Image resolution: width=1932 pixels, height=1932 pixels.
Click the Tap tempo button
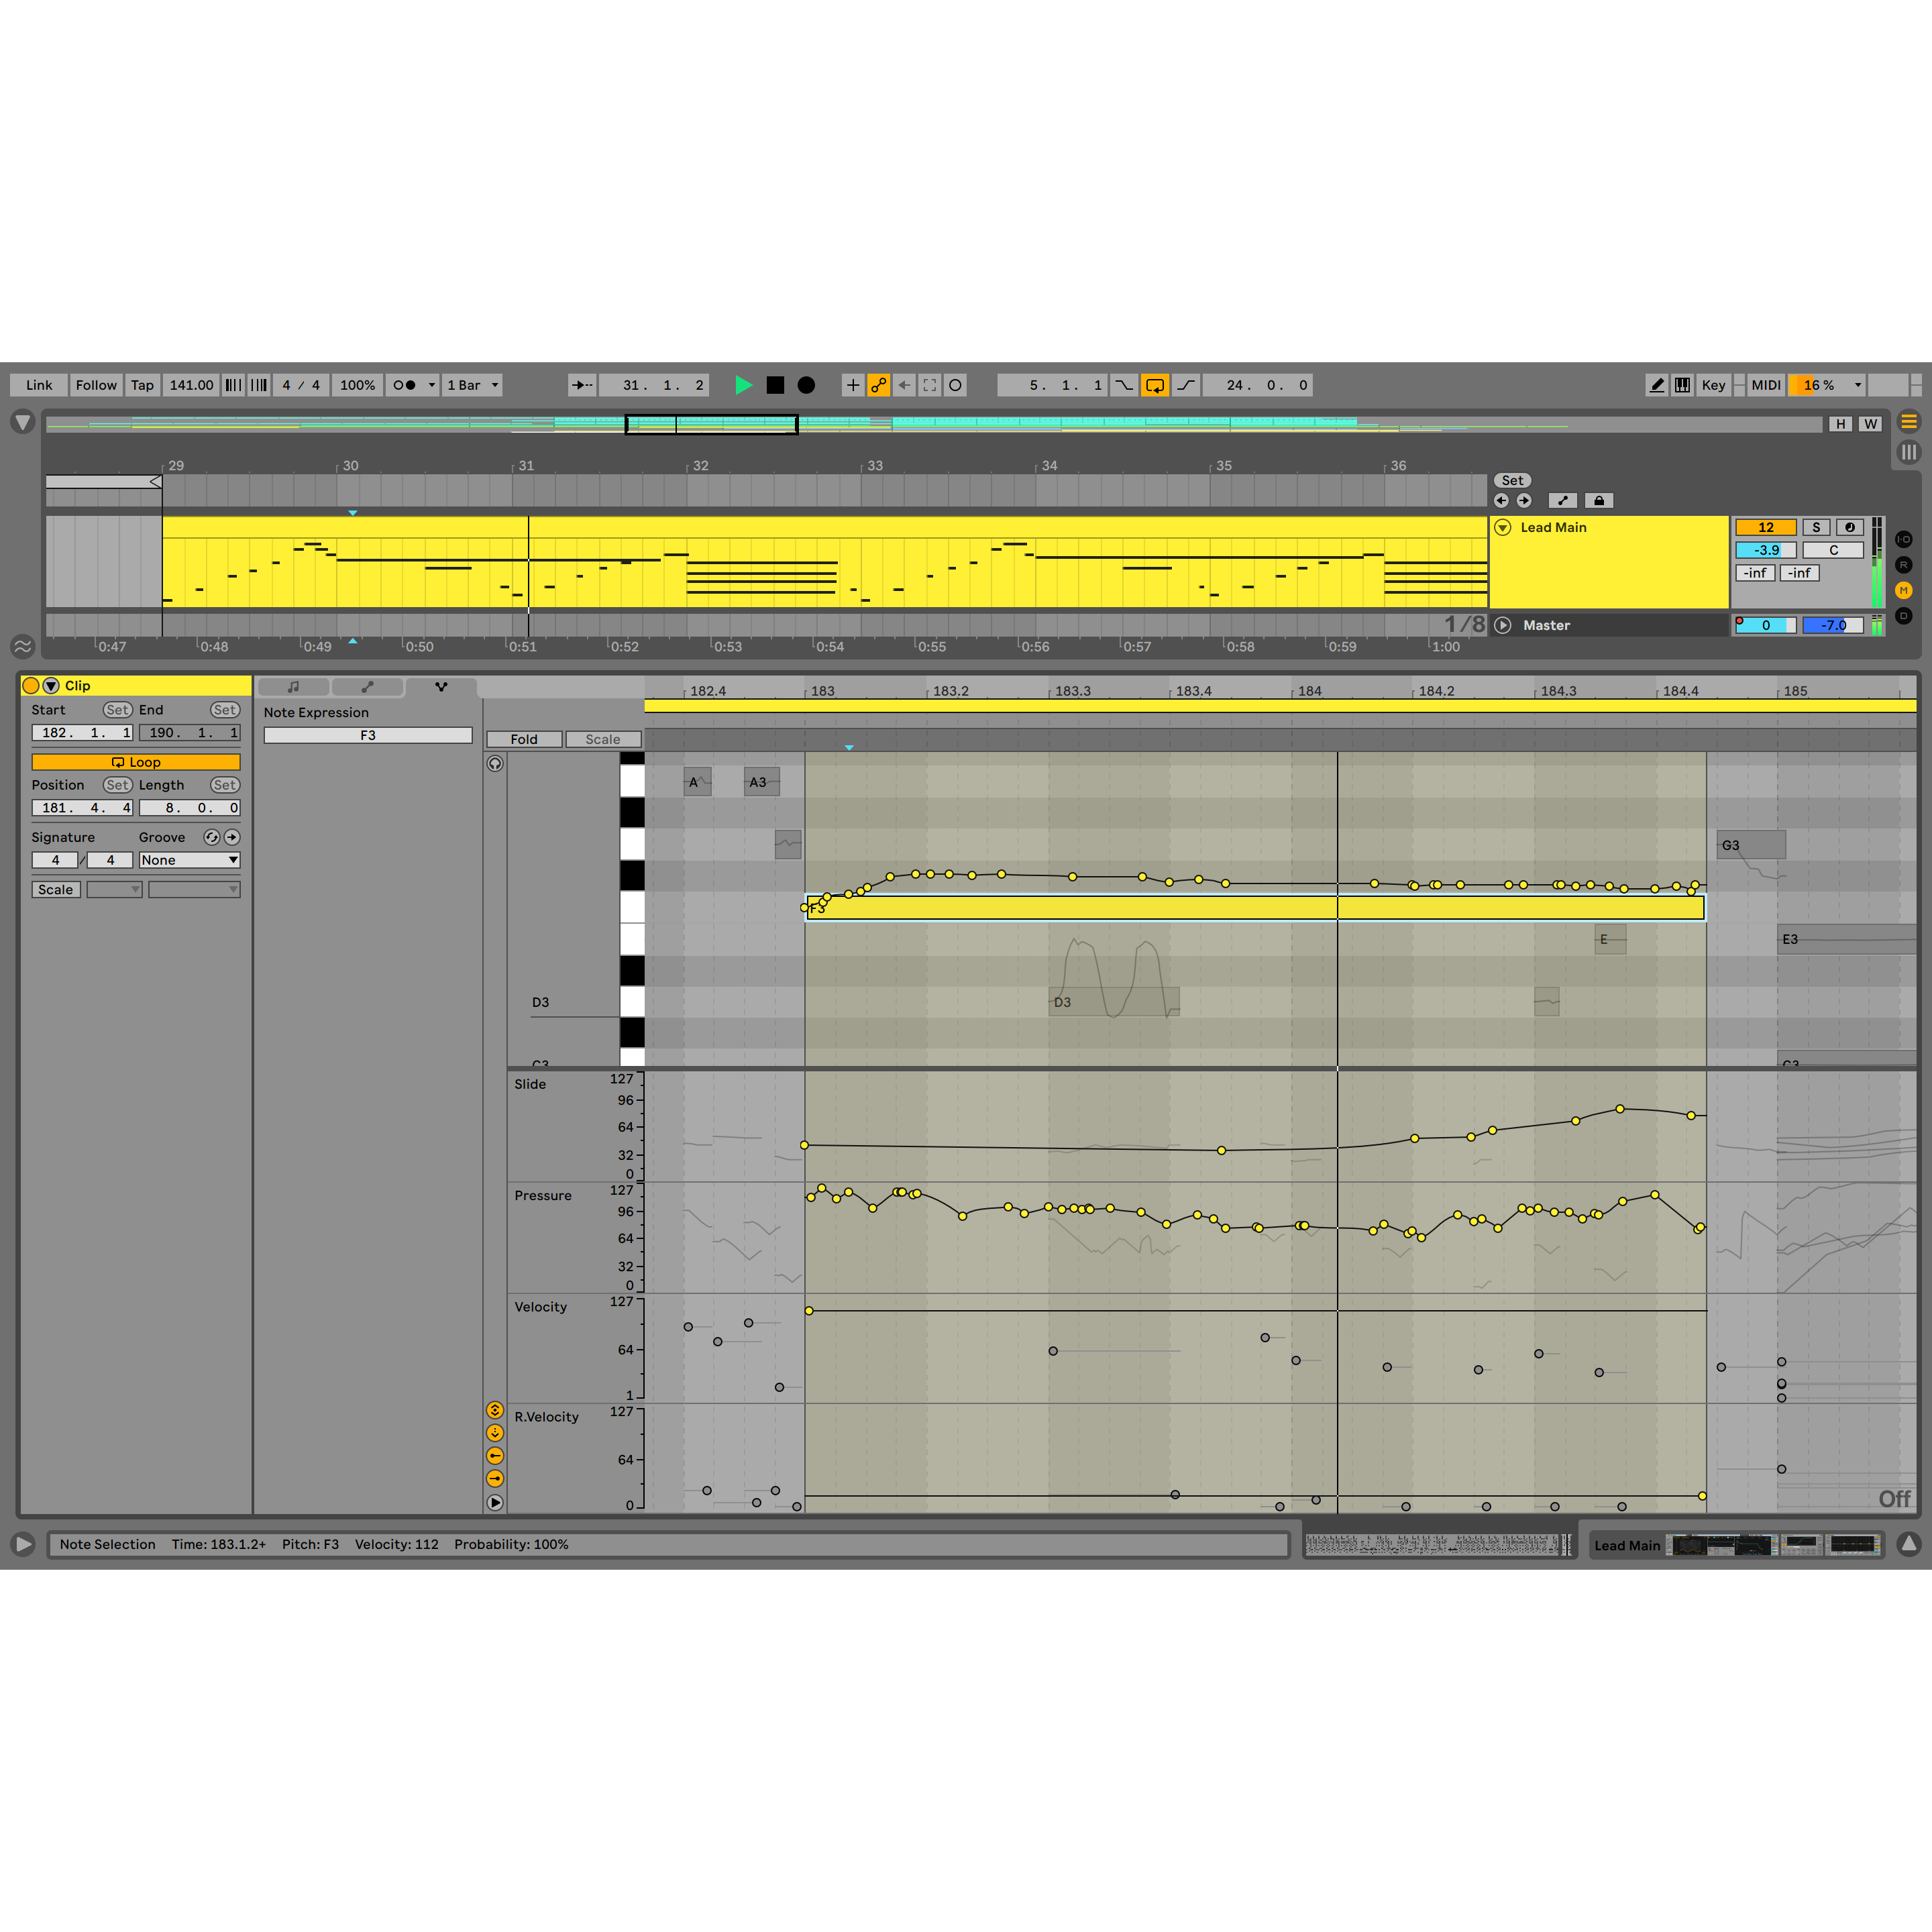pyautogui.click(x=142, y=385)
